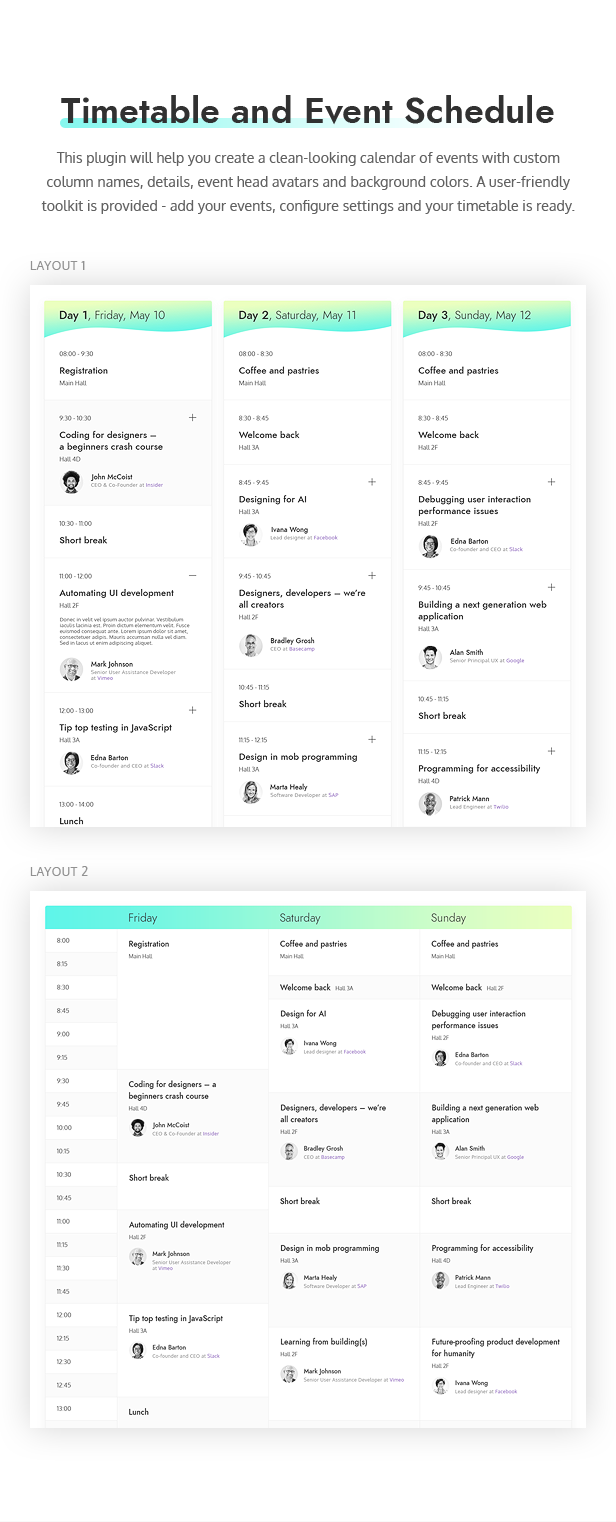Expand Programming for accessibility event

point(551,751)
